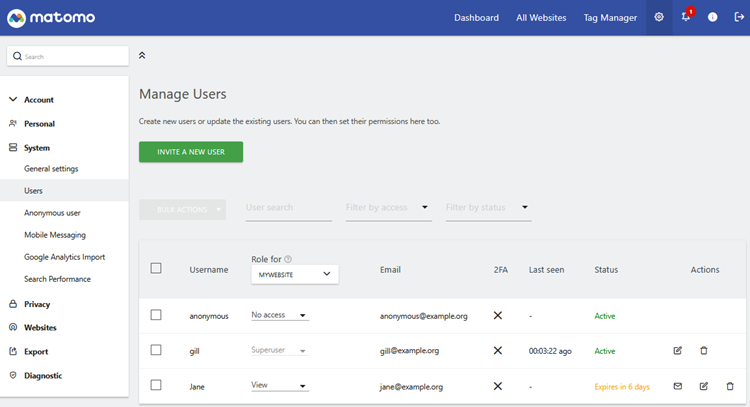The image size is (750, 407).
Task: Edit user gill
Action: click(677, 351)
